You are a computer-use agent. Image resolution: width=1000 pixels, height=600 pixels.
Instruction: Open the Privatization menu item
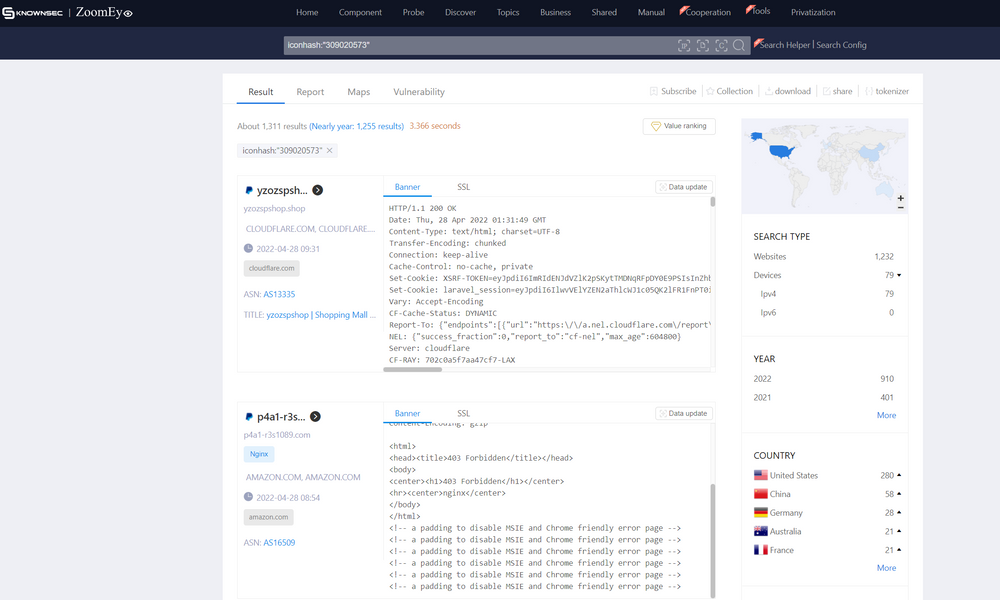coord(813,12)
